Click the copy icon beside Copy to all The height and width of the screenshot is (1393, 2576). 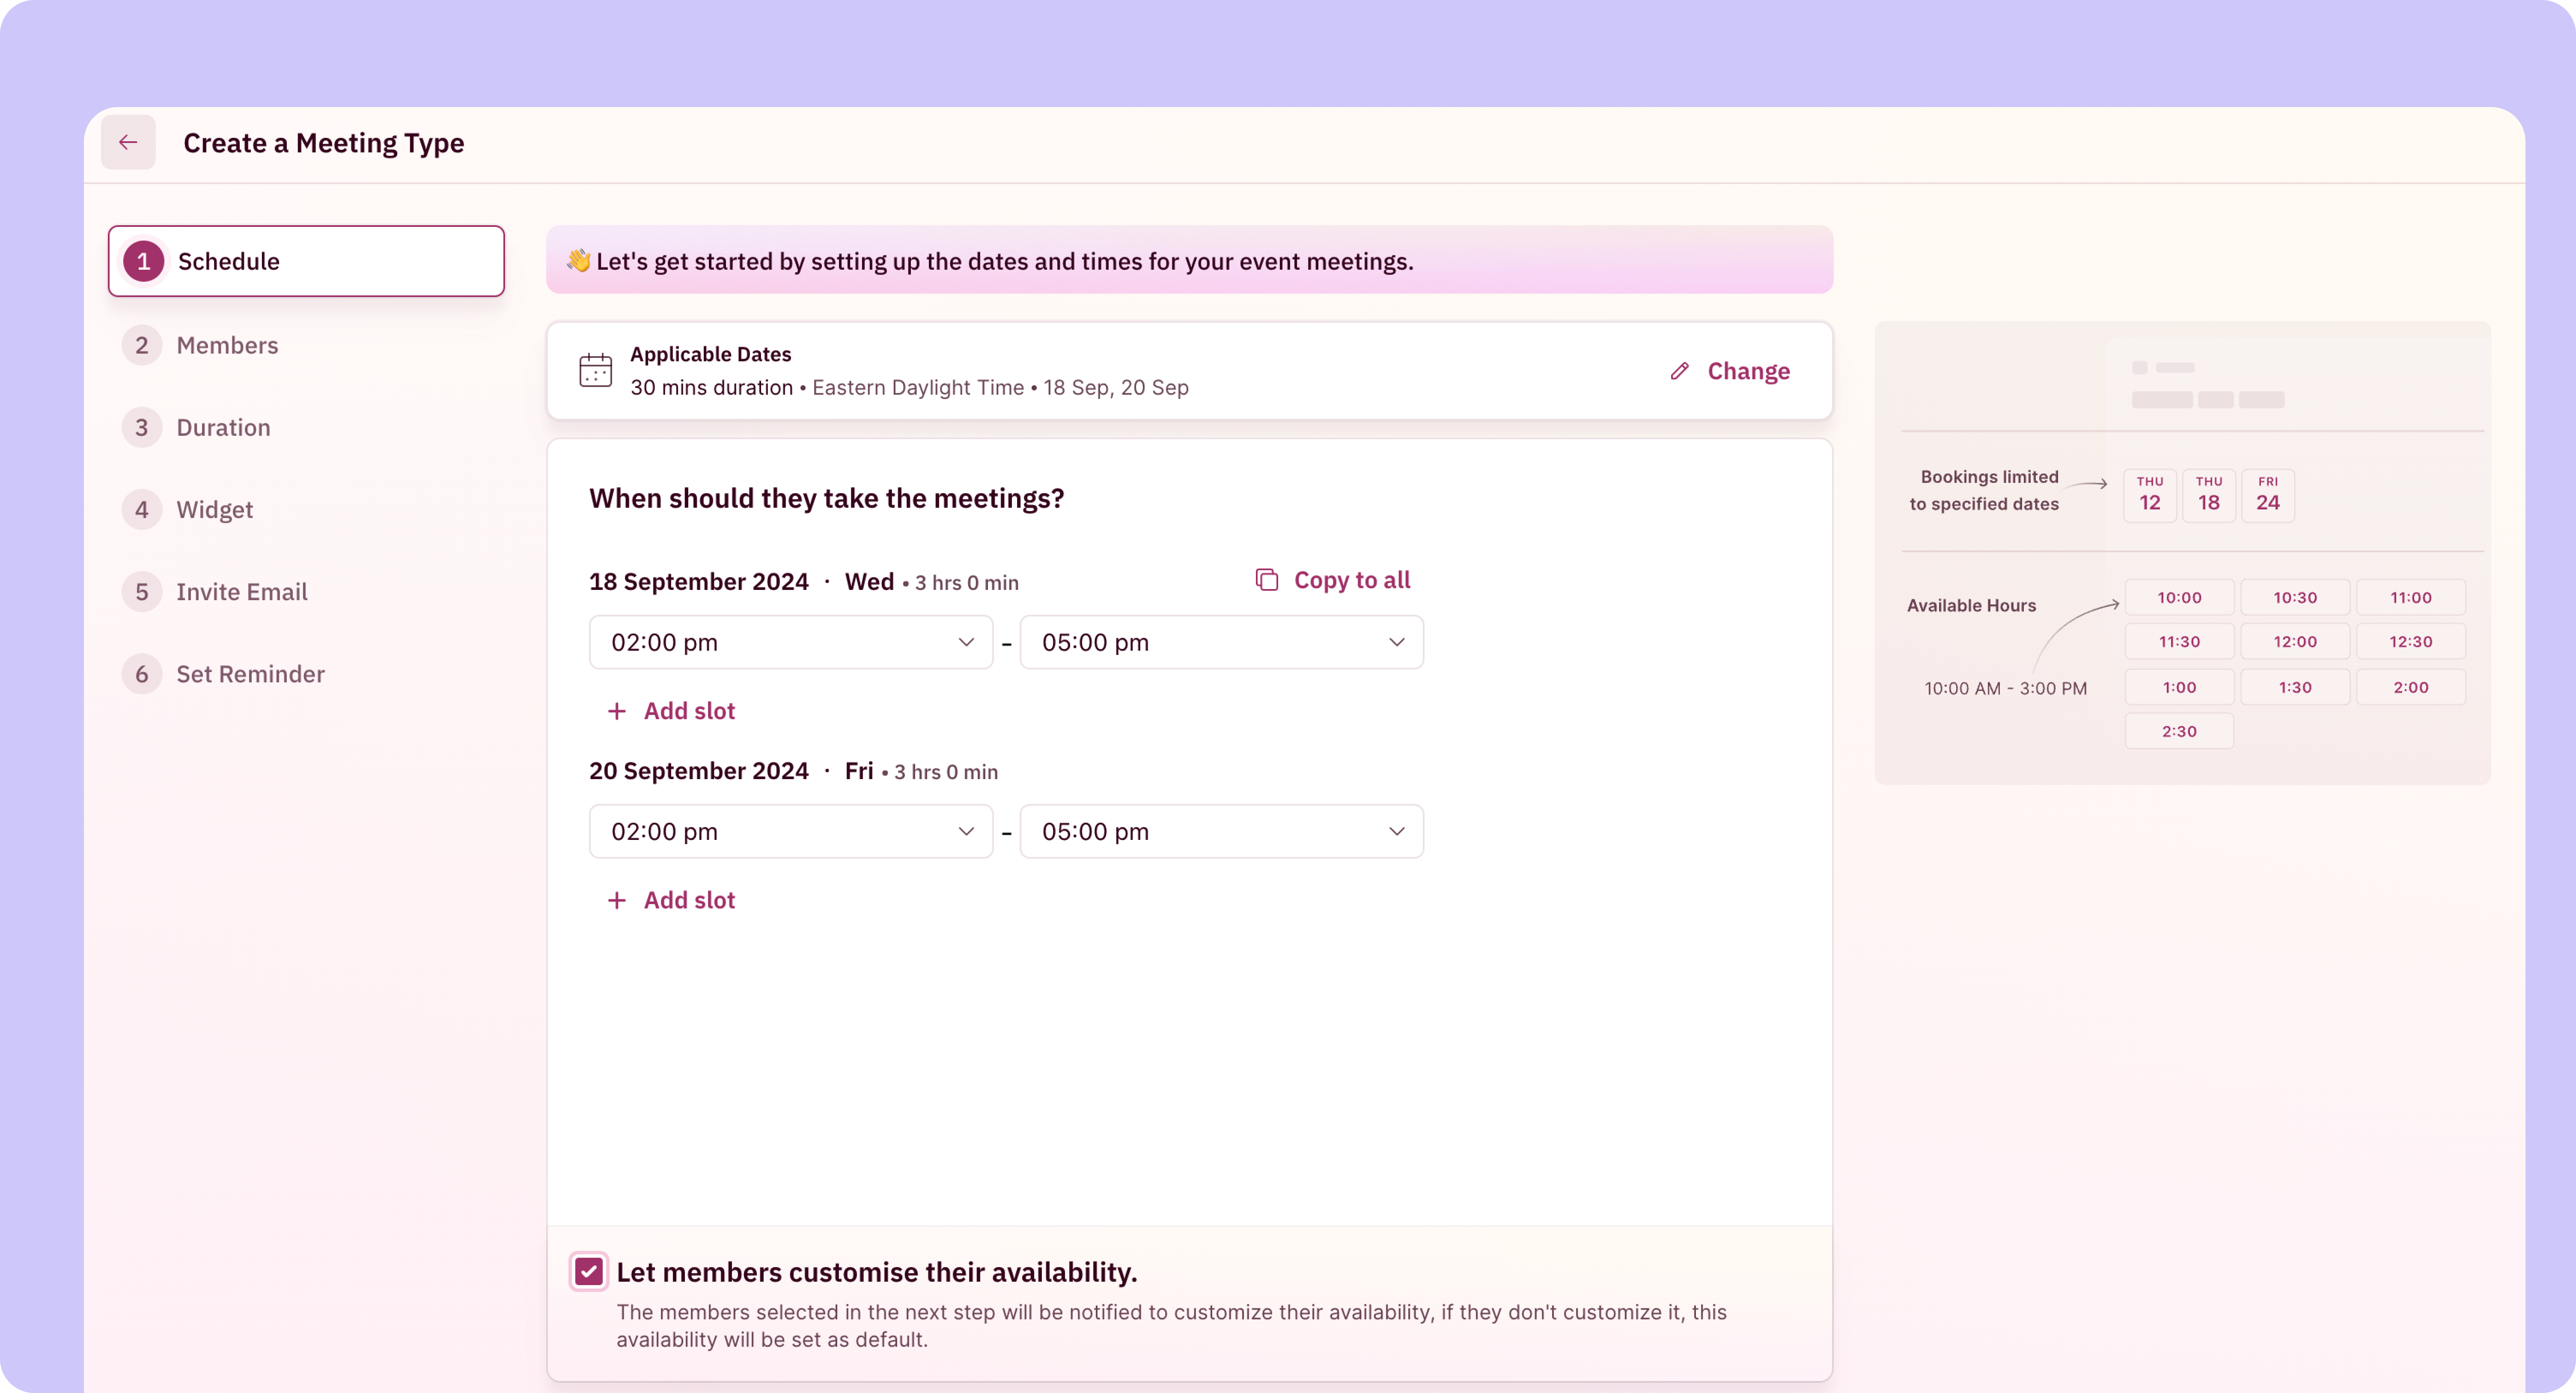(1266, 580)
